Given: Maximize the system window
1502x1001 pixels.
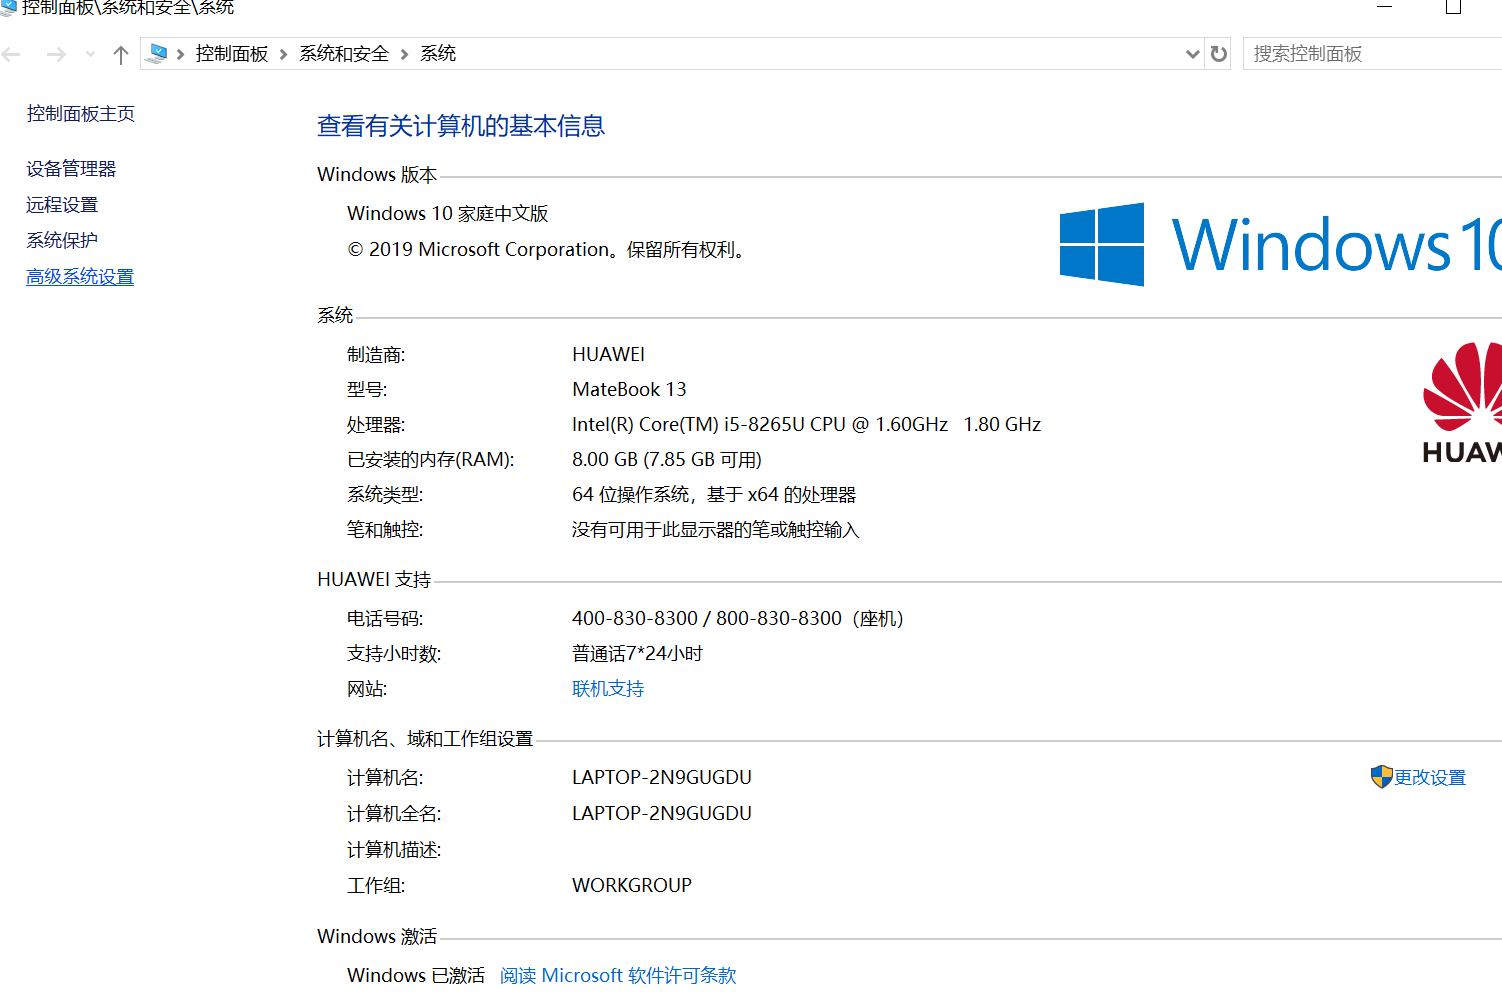Looking at the screenshot, I should (1454, 7).
